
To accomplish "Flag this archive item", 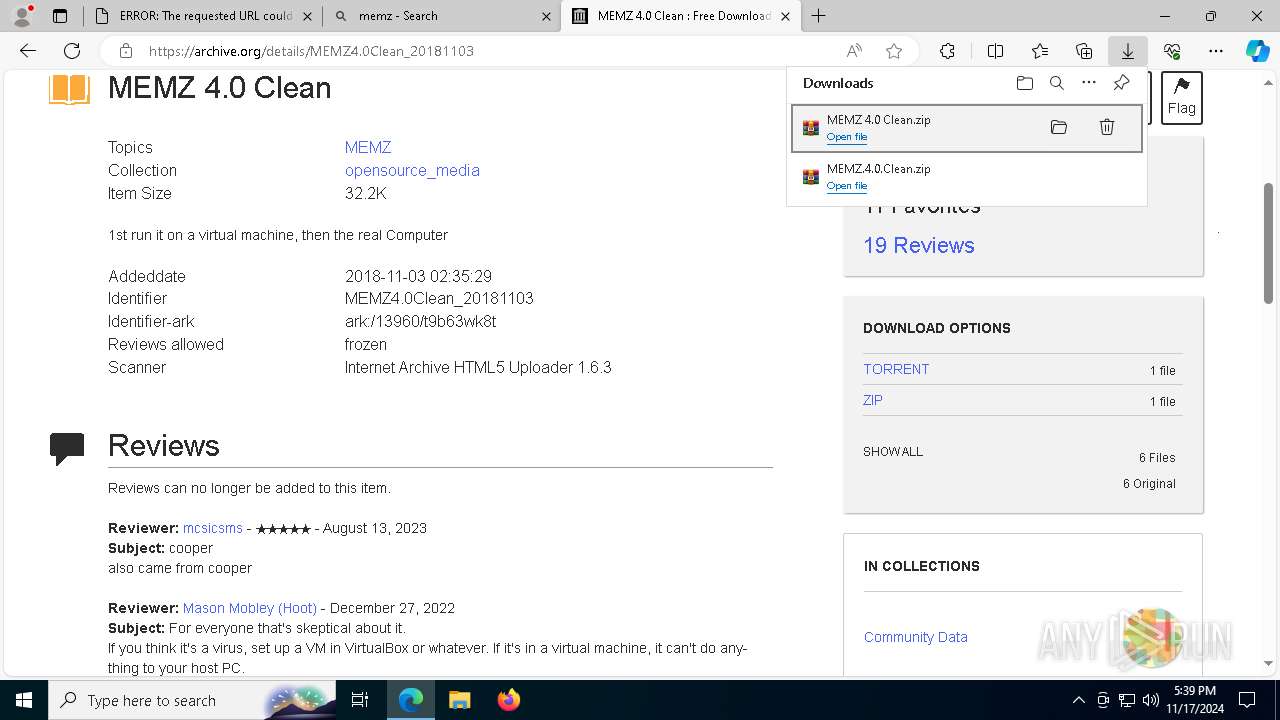I will 1181,98.
